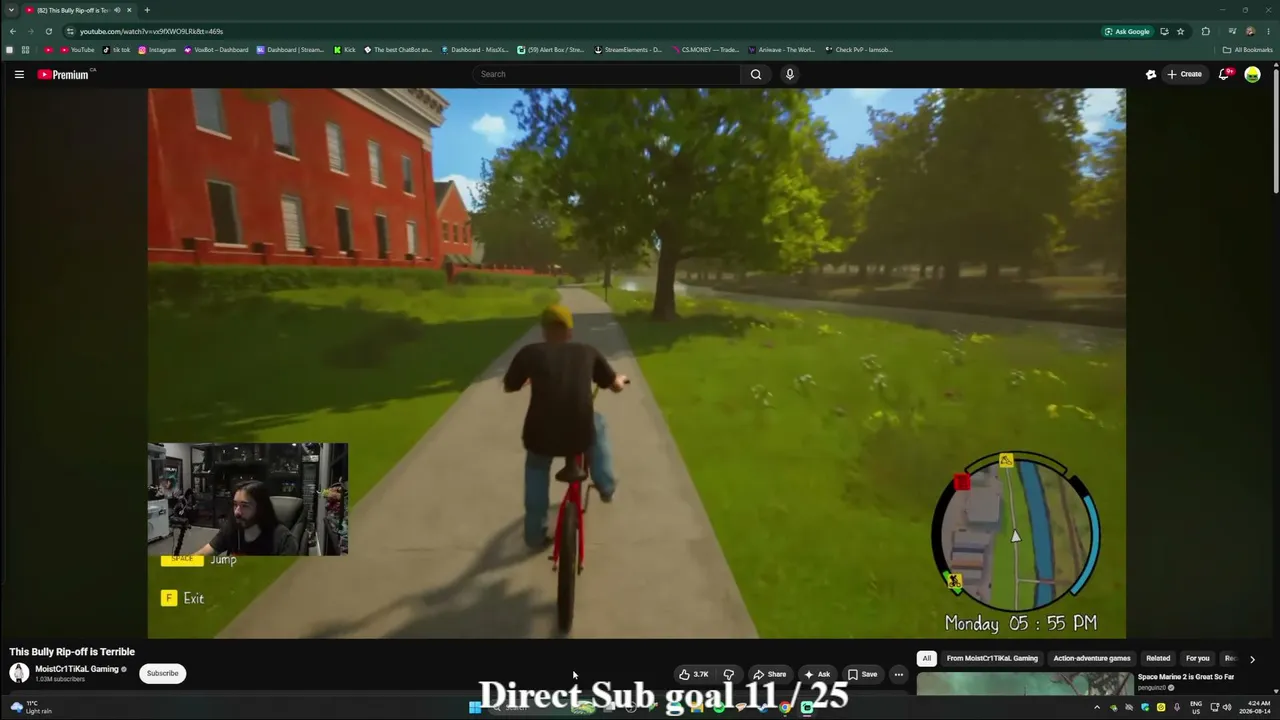
Task: Click the video player area
Action: pyautogui.click(x=637, y=363)
